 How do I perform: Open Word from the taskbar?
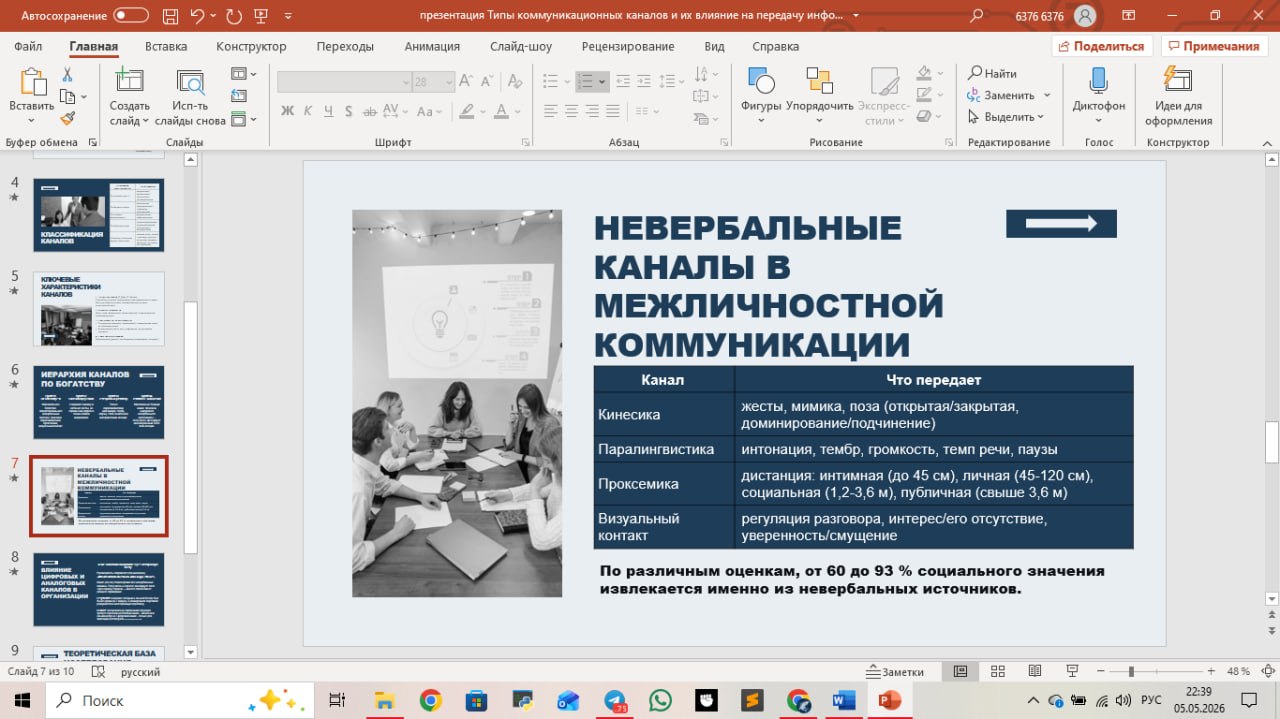[x=843, y=700]
